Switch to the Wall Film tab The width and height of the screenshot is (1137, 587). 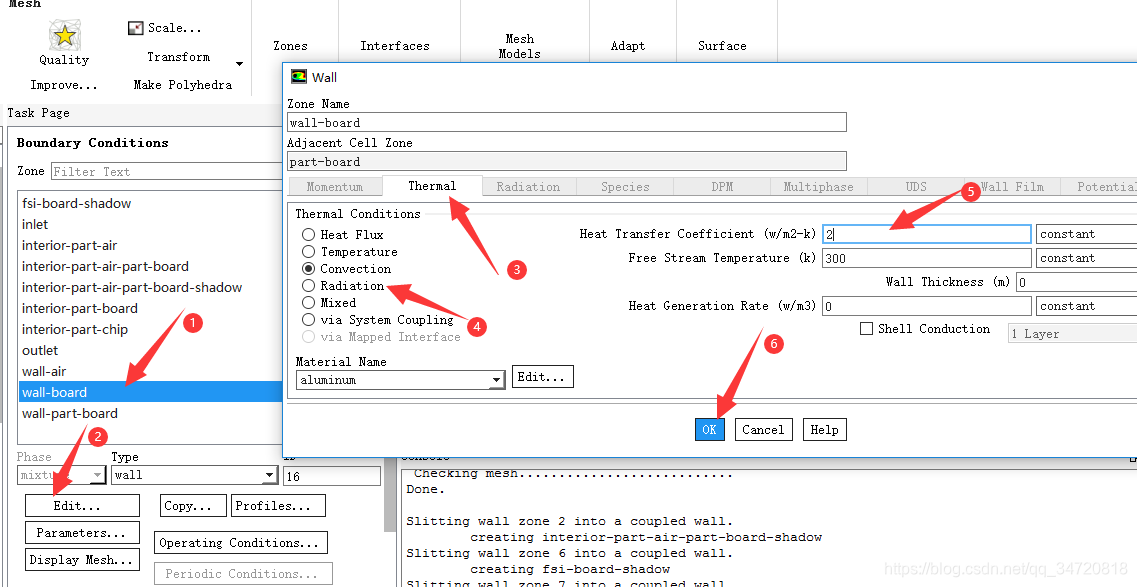click(x=1012, y=187)
